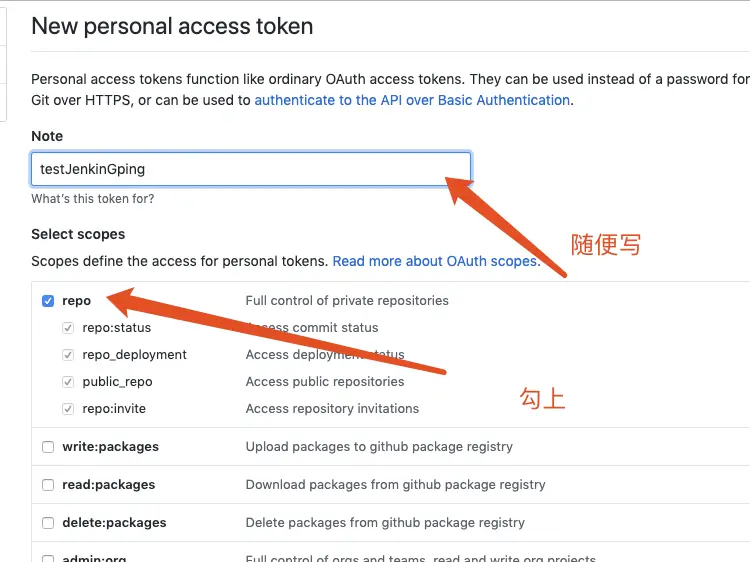Open the Basic Authentication API link
The image size is (750, 562).
[412, 100]
